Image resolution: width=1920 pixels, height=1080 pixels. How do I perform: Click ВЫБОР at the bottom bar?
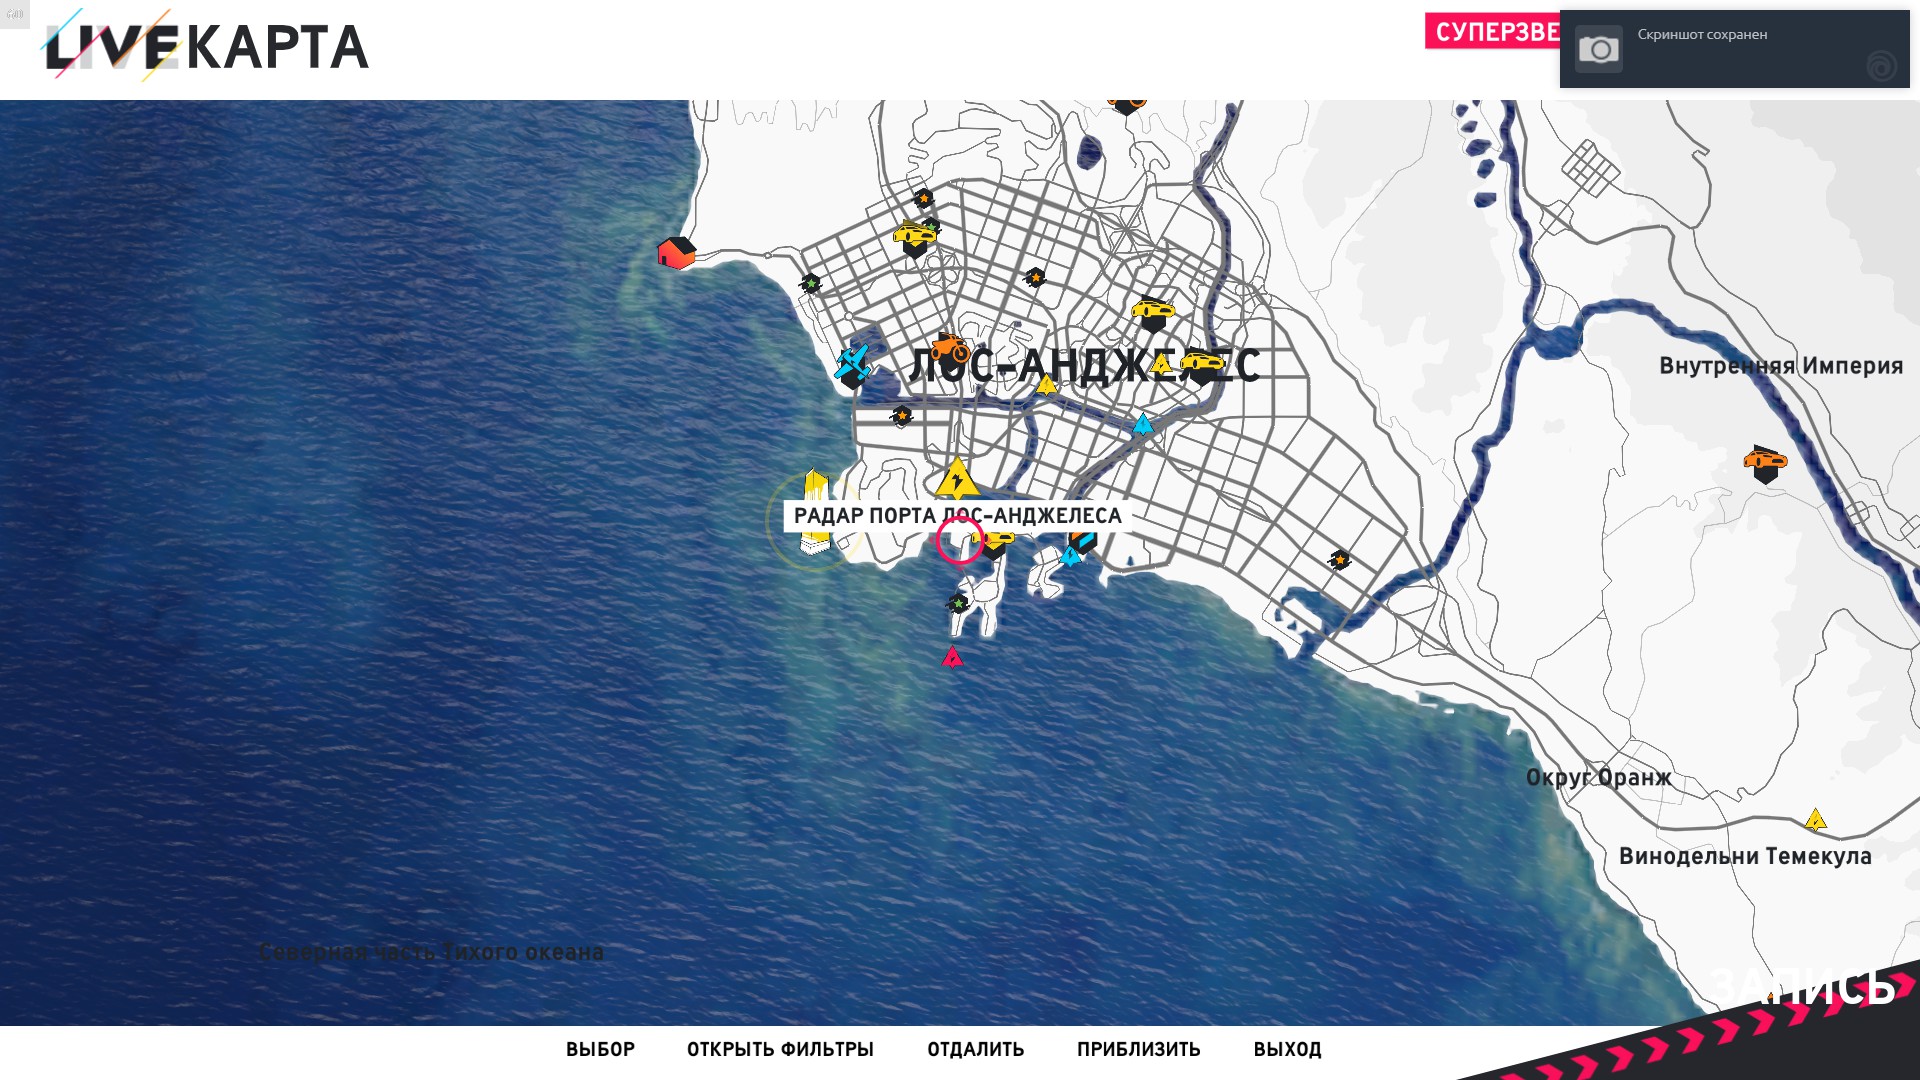coord(600,1050)
